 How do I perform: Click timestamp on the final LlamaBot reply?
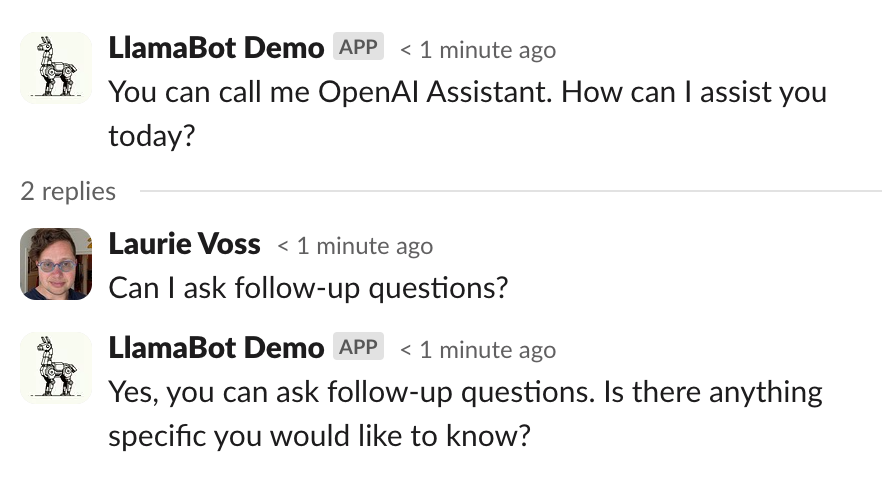pyautogui.click(x=478, y=351)
